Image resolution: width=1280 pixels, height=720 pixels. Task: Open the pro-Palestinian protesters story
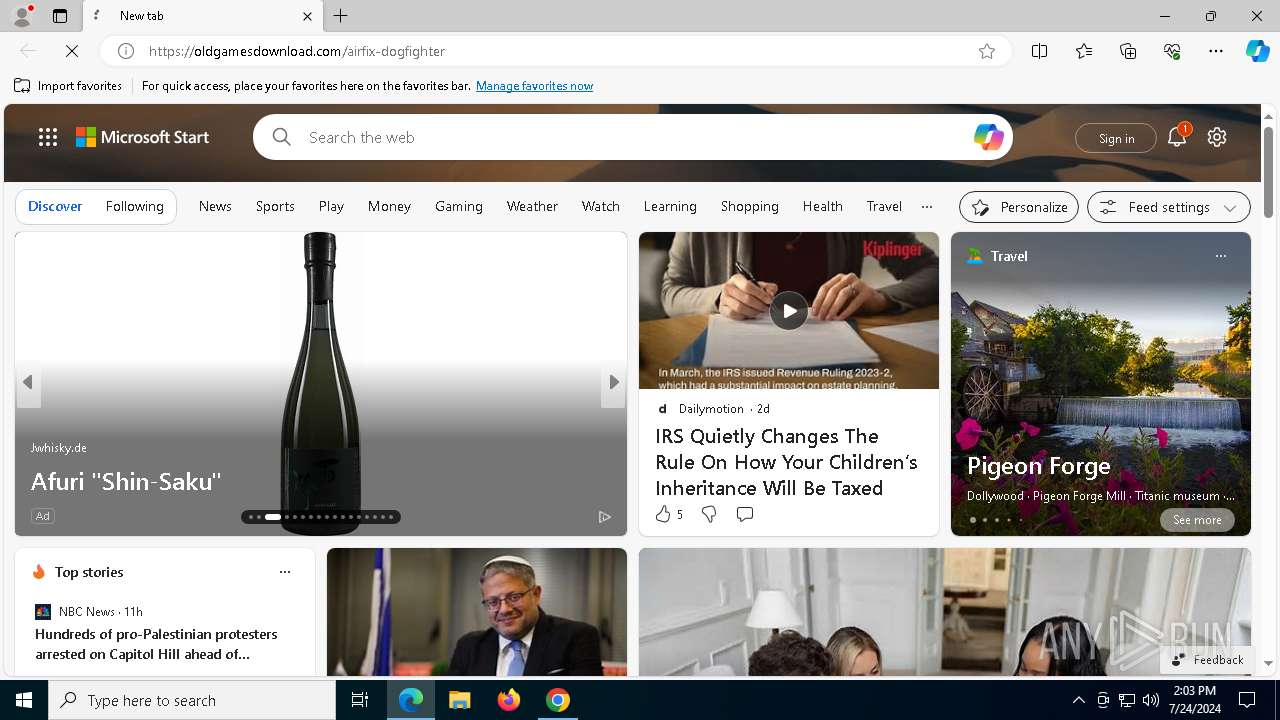(156, 644)
